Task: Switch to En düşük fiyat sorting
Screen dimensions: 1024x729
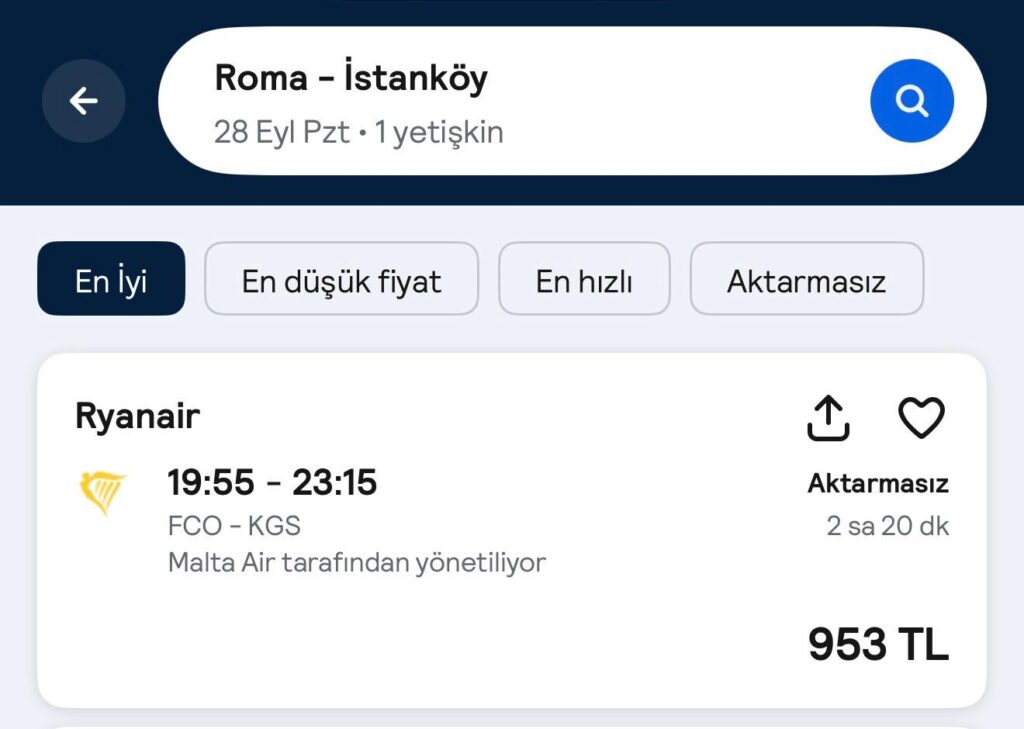Action: point(342,279)
